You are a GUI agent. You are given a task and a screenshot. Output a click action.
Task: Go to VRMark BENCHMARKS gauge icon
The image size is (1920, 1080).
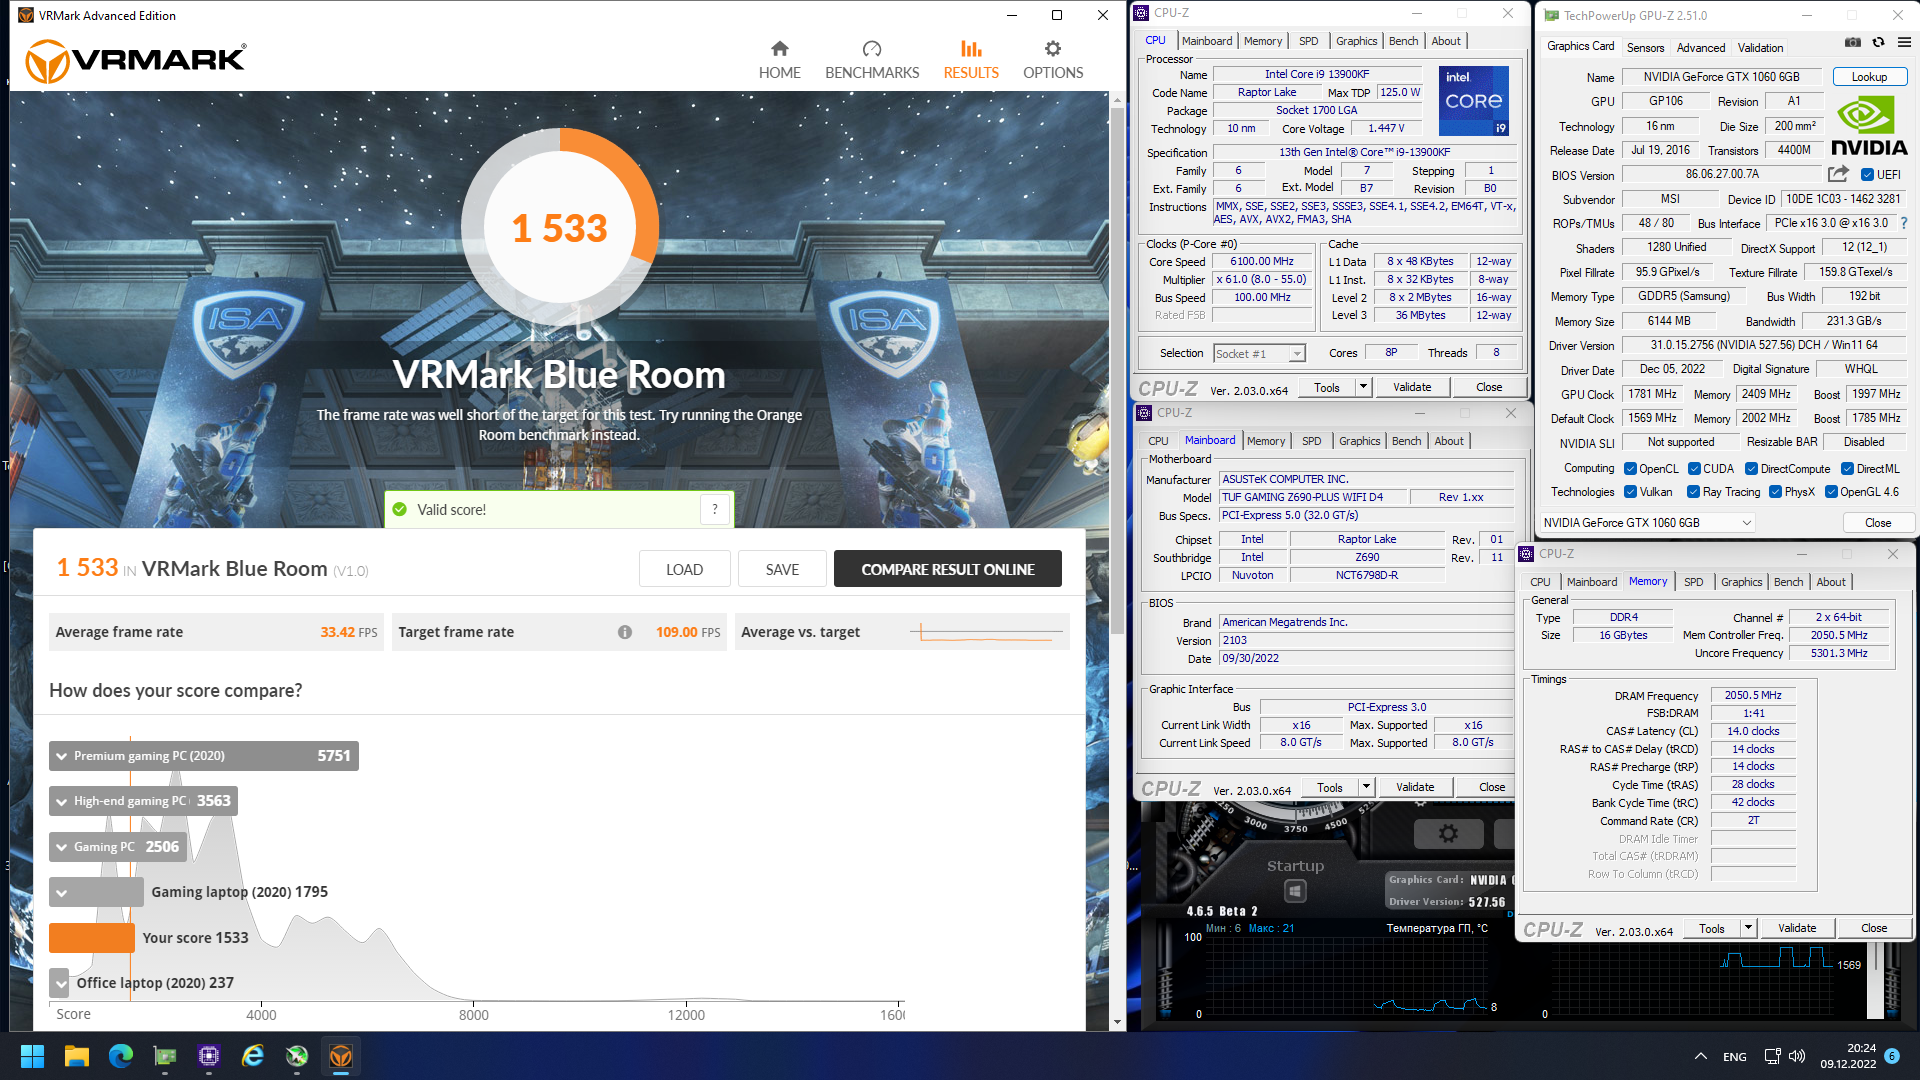click(871, 48)
